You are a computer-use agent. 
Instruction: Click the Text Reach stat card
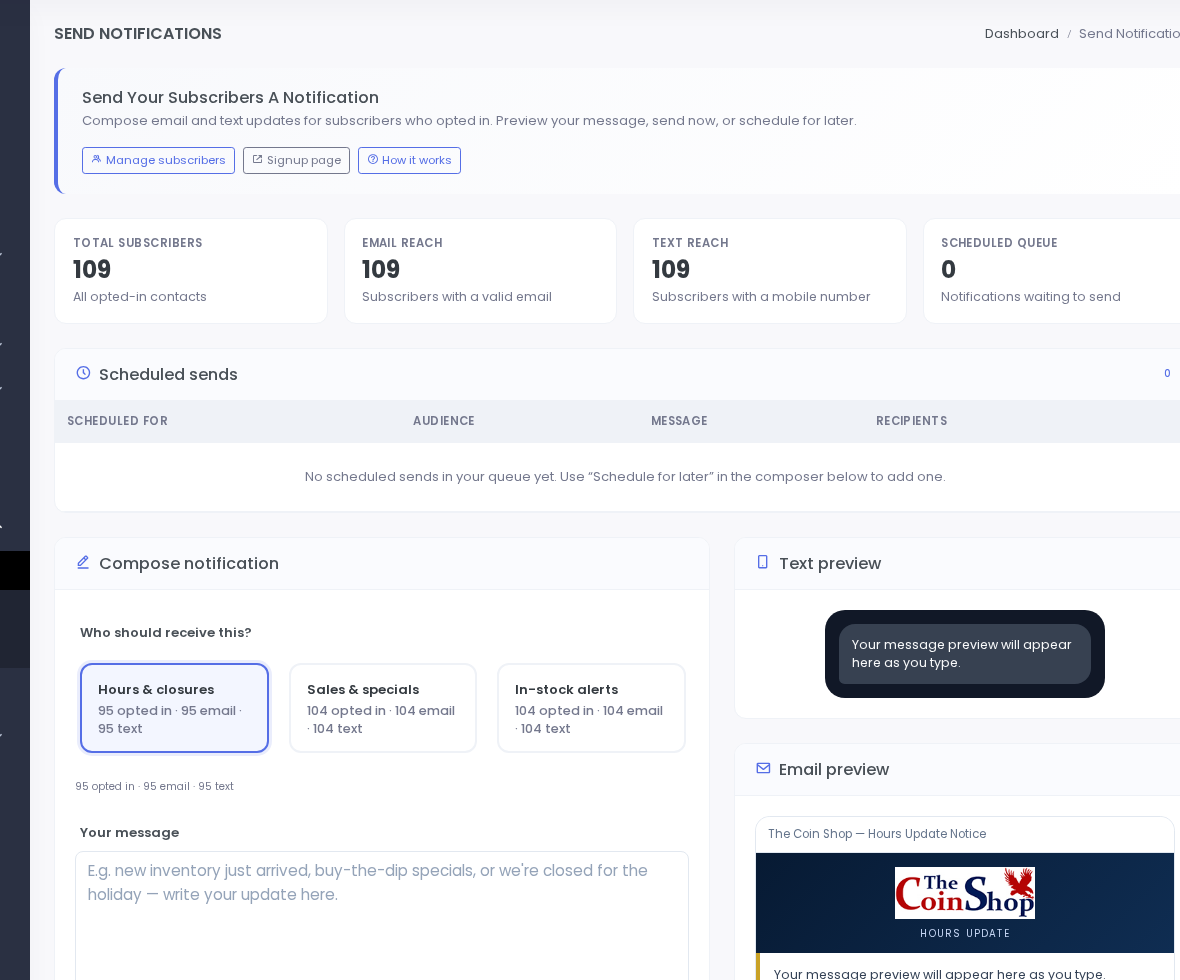point(770,271)
